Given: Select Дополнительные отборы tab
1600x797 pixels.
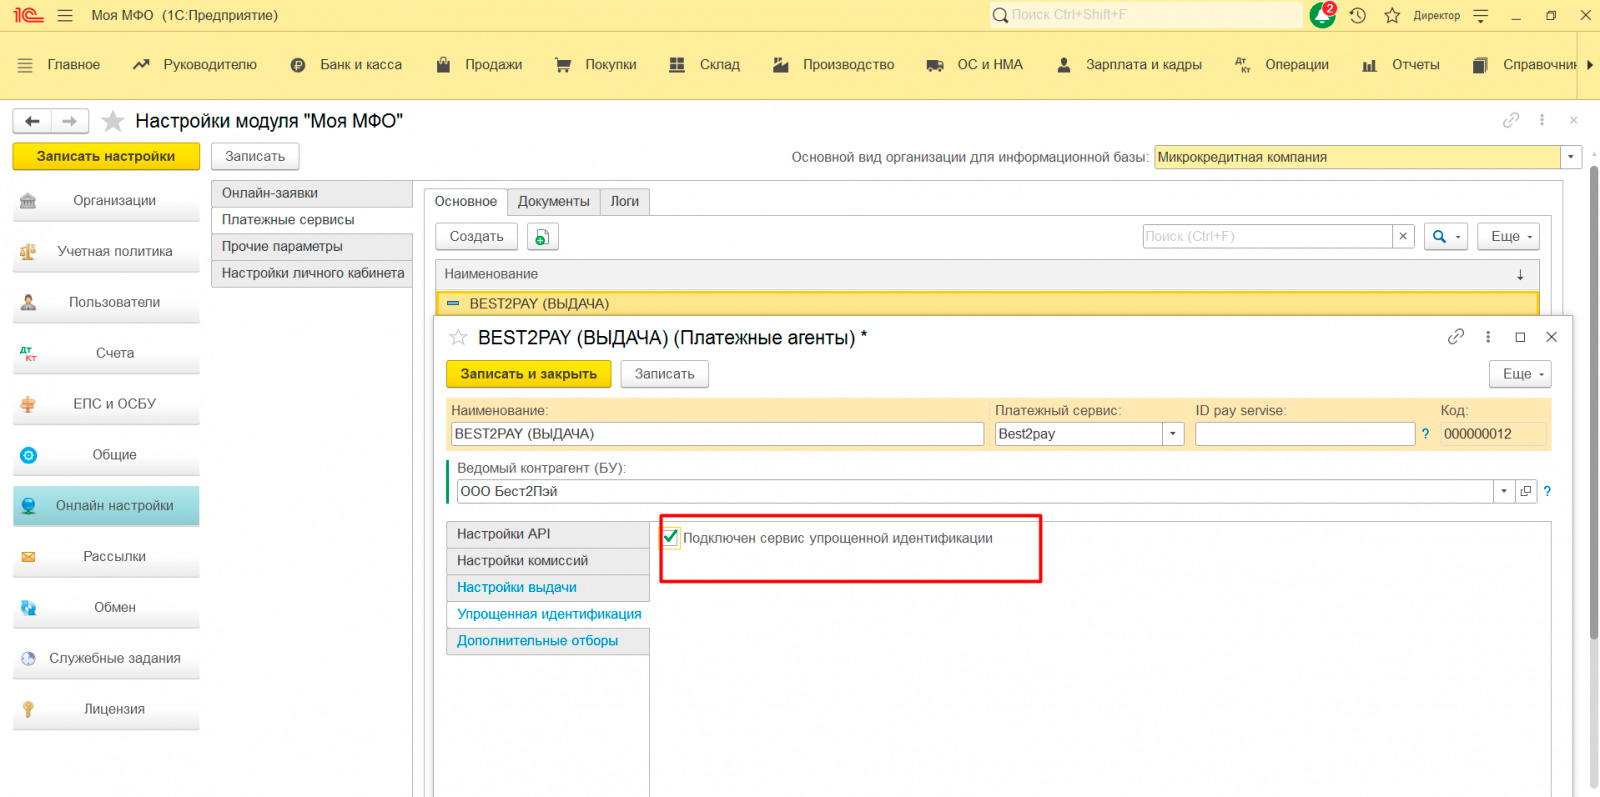Looking at the screenshot, I should click(548, 641).
